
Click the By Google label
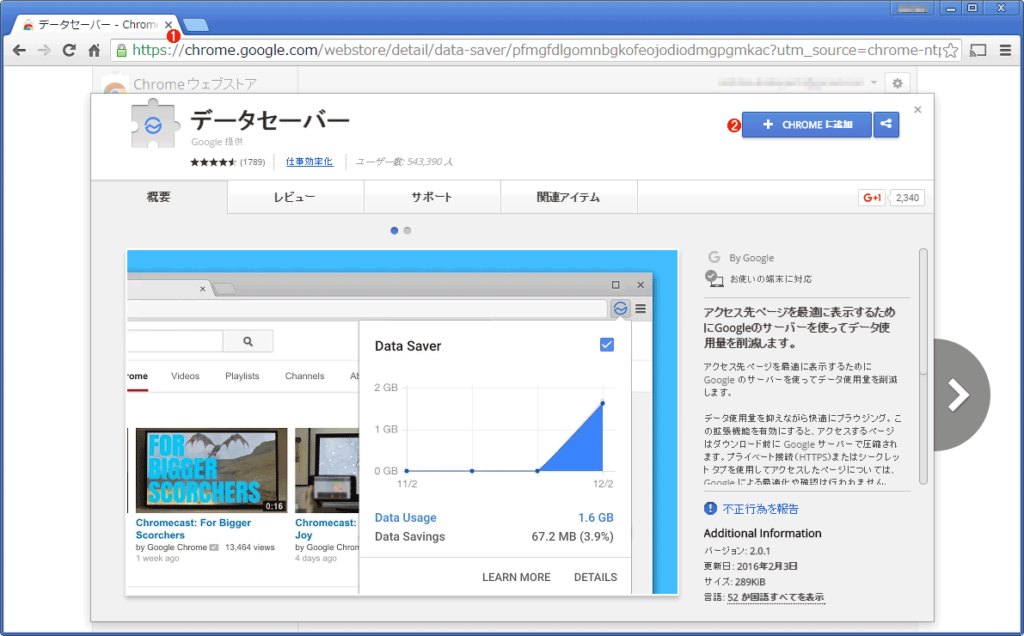pyautogui.click(x=751, y=258)
